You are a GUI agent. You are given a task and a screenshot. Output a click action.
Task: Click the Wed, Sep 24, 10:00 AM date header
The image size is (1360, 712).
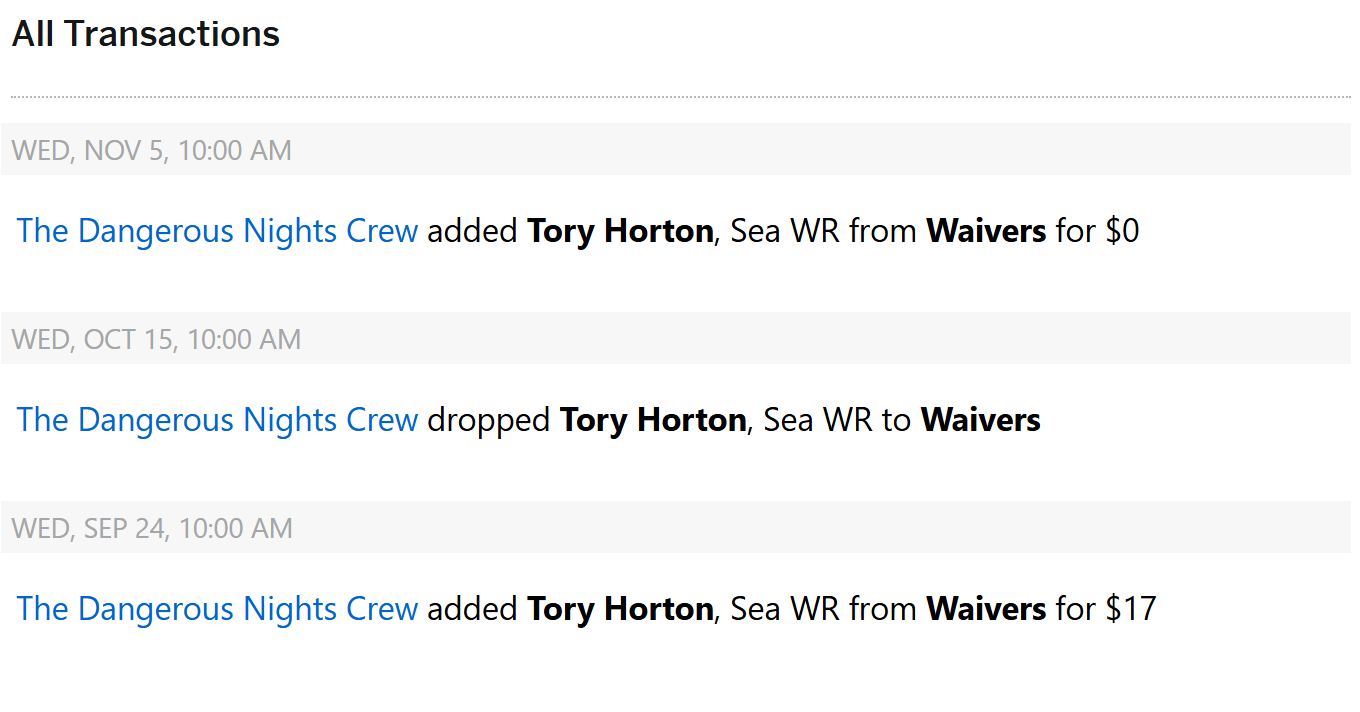pyautogui.click(x=152, y=529)
